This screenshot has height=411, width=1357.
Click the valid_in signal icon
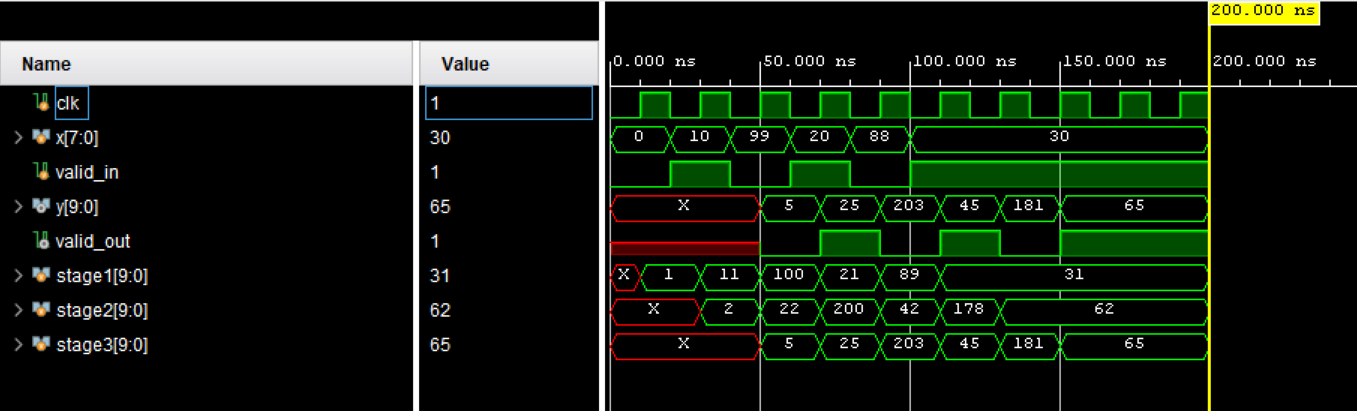(x=41, y=172)
